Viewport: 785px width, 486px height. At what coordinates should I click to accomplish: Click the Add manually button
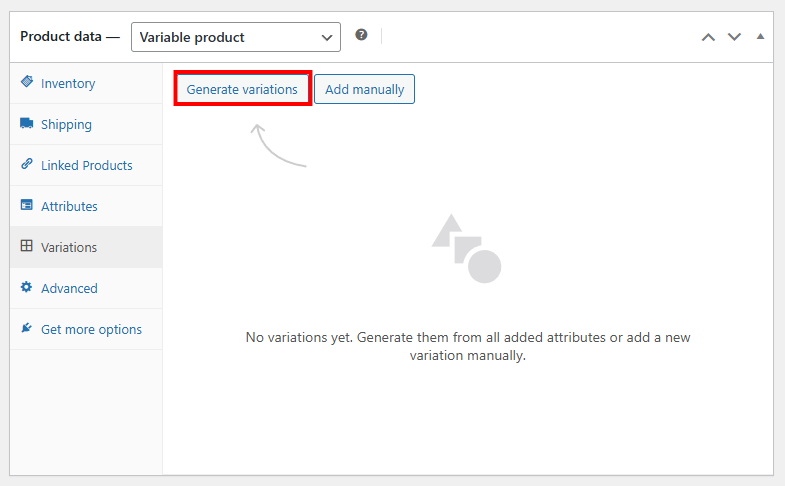click(364, 89)
